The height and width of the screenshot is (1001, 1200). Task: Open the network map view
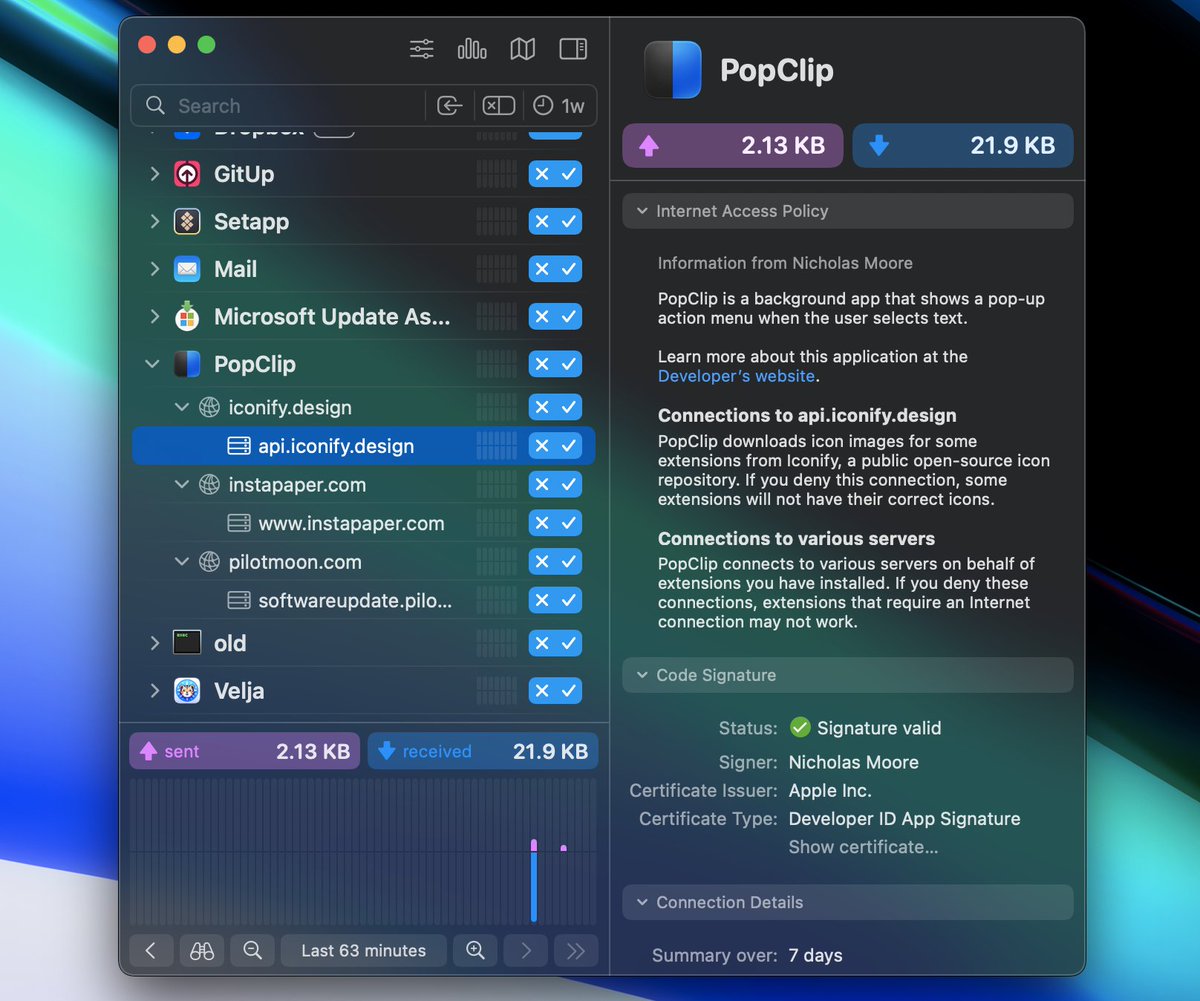click(522, 48)
